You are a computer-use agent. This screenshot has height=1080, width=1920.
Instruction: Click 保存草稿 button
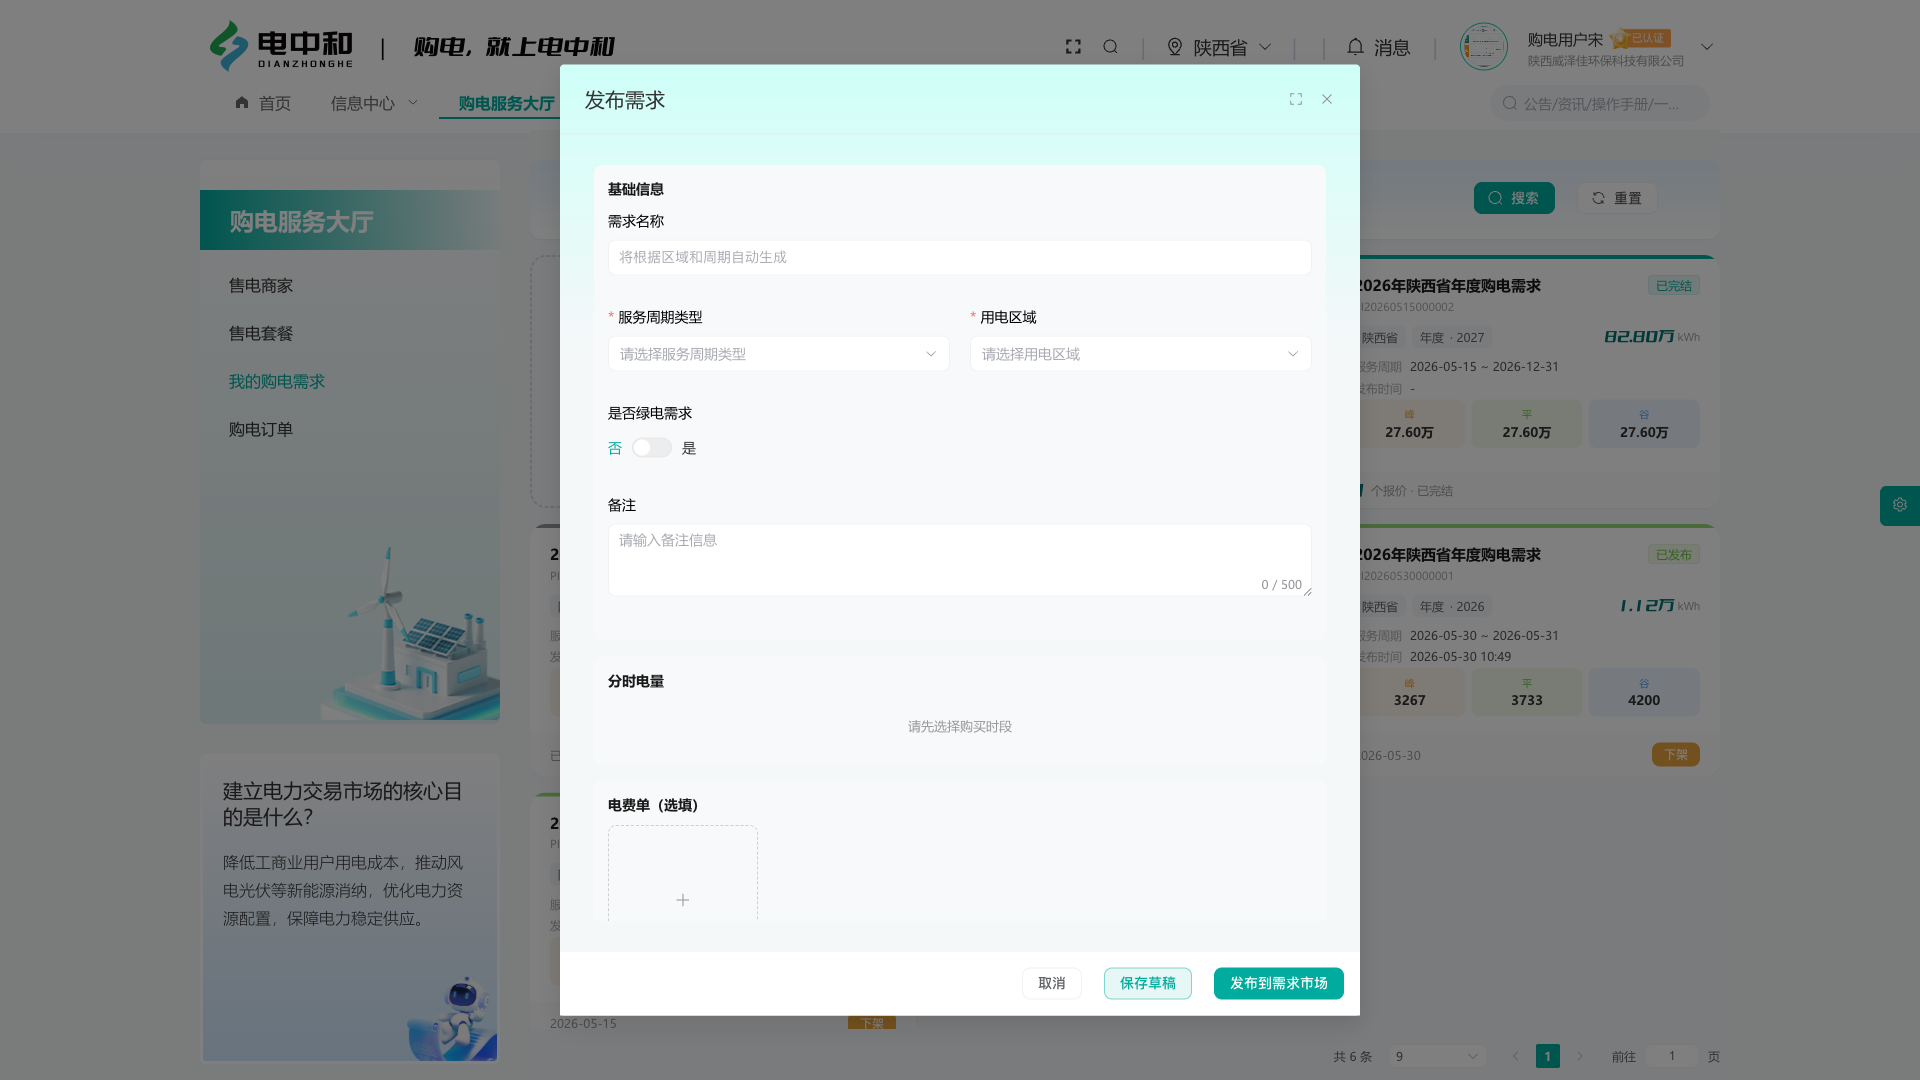click(x=1148, y=984)
